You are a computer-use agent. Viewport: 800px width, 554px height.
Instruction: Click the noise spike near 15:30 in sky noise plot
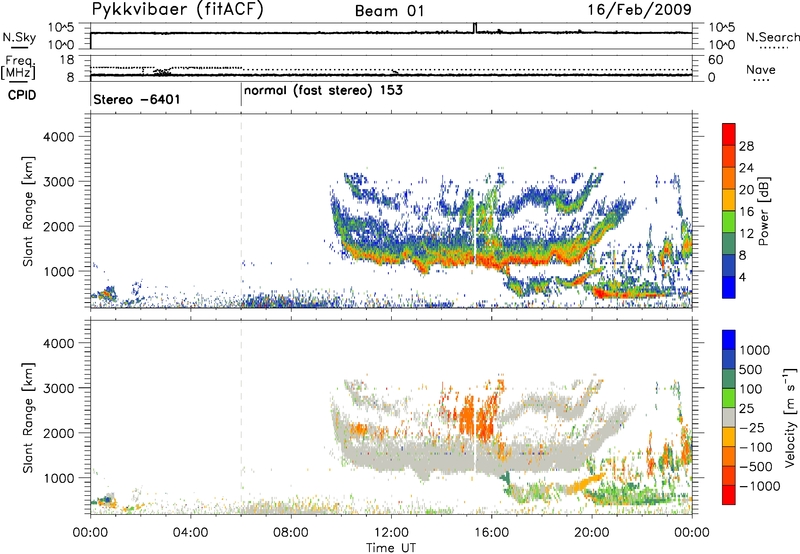[x=475, y=28]
